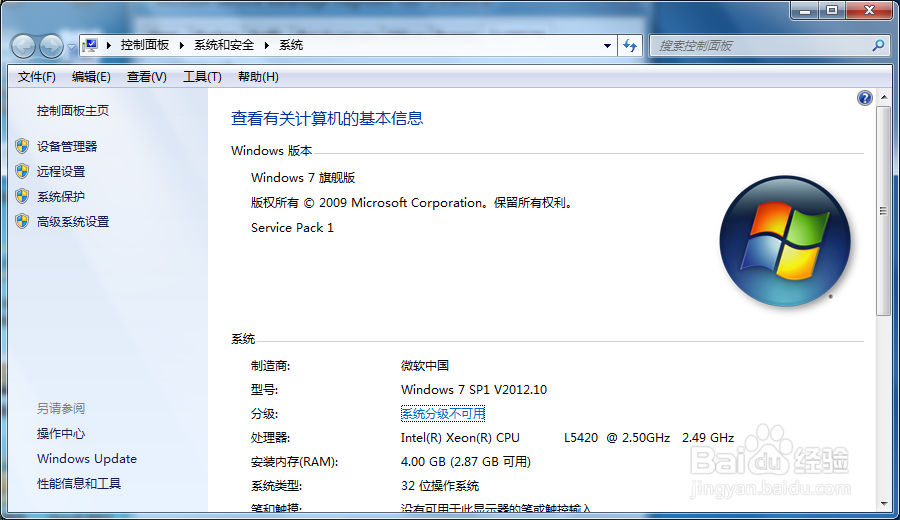
Task: Select 系统和安全 in the address breadcrumb
Action: (224, 45)
